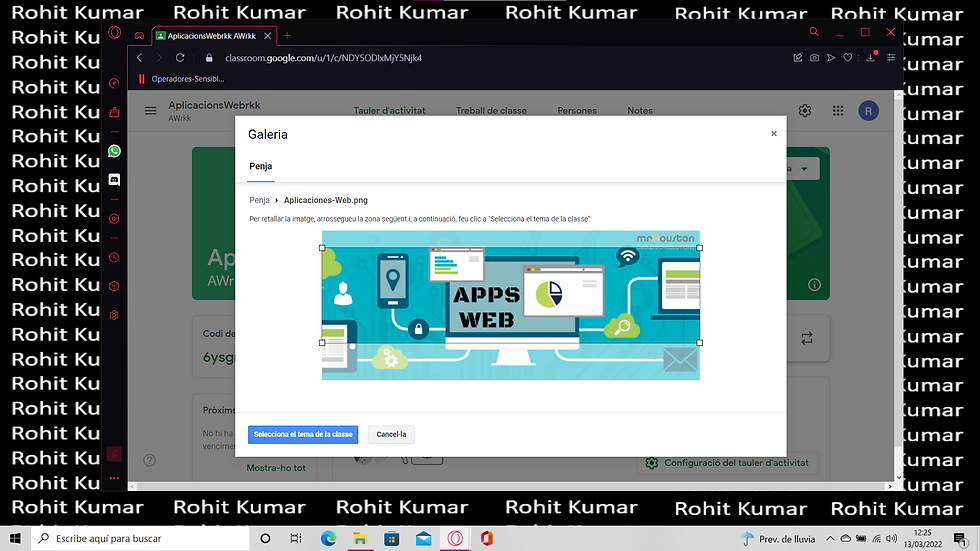Open Opera sidebar settings gear
980x551 pixels.
[x=114, y=315]
